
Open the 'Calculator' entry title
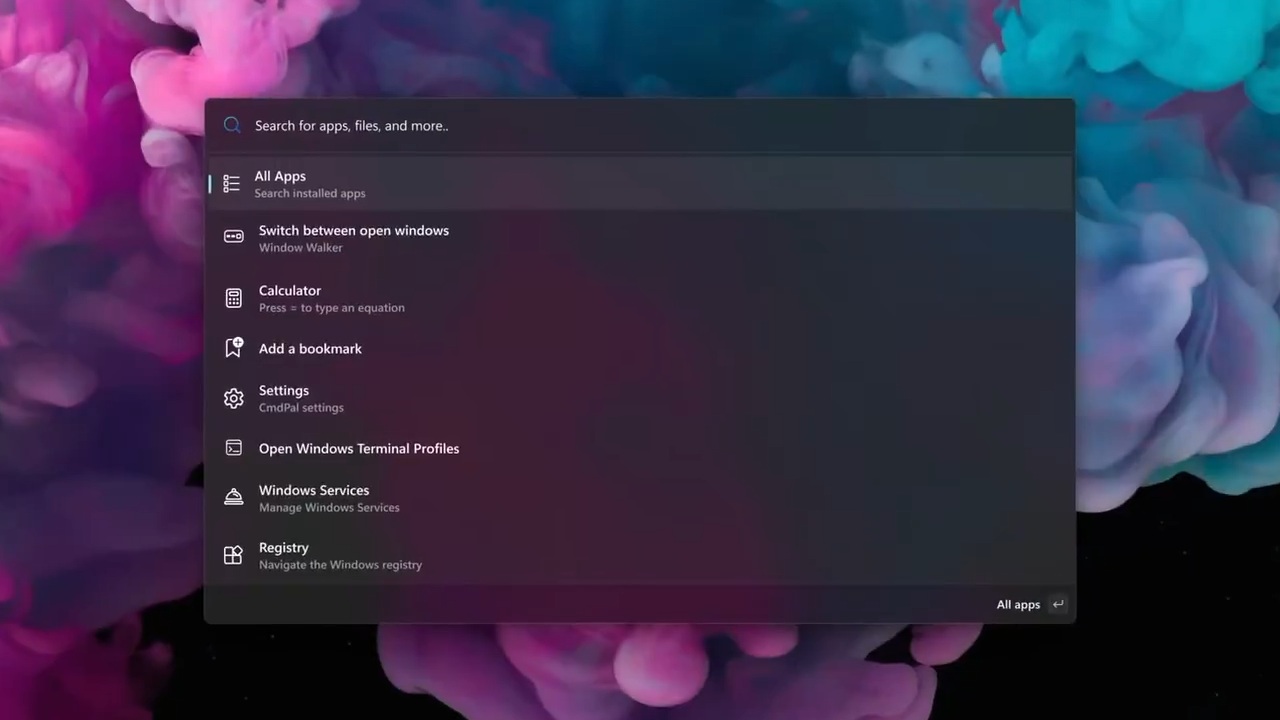click(x=290, y=290)
